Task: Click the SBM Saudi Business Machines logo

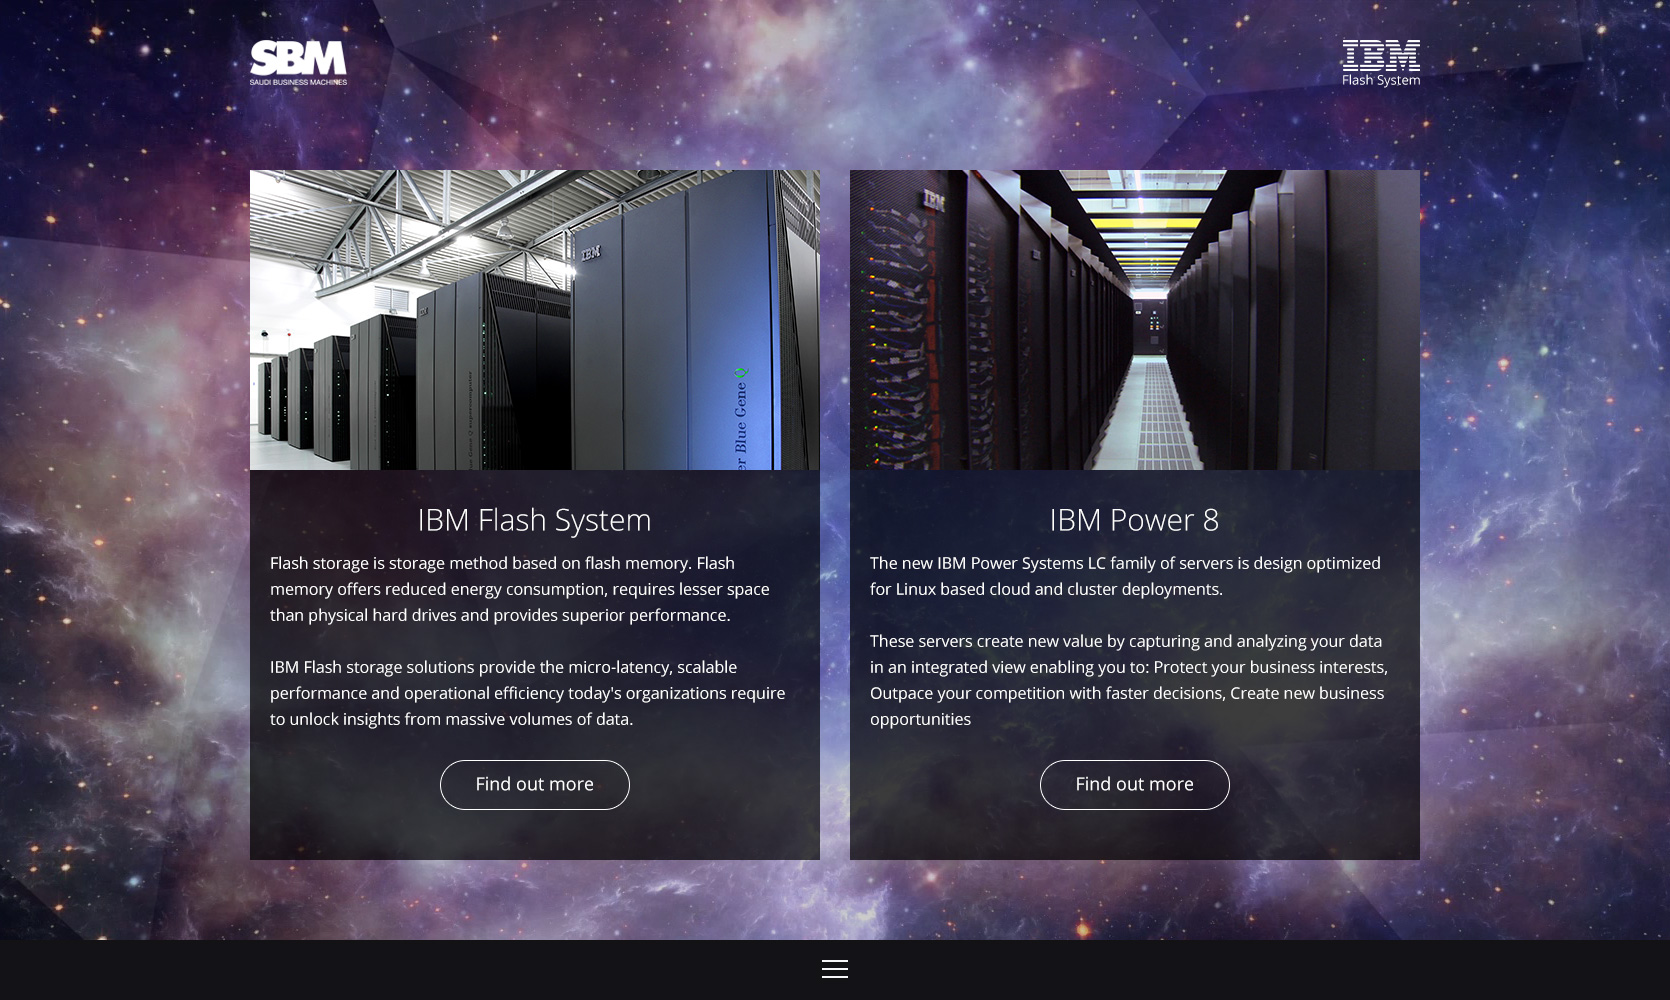Action: pos(298,63)
